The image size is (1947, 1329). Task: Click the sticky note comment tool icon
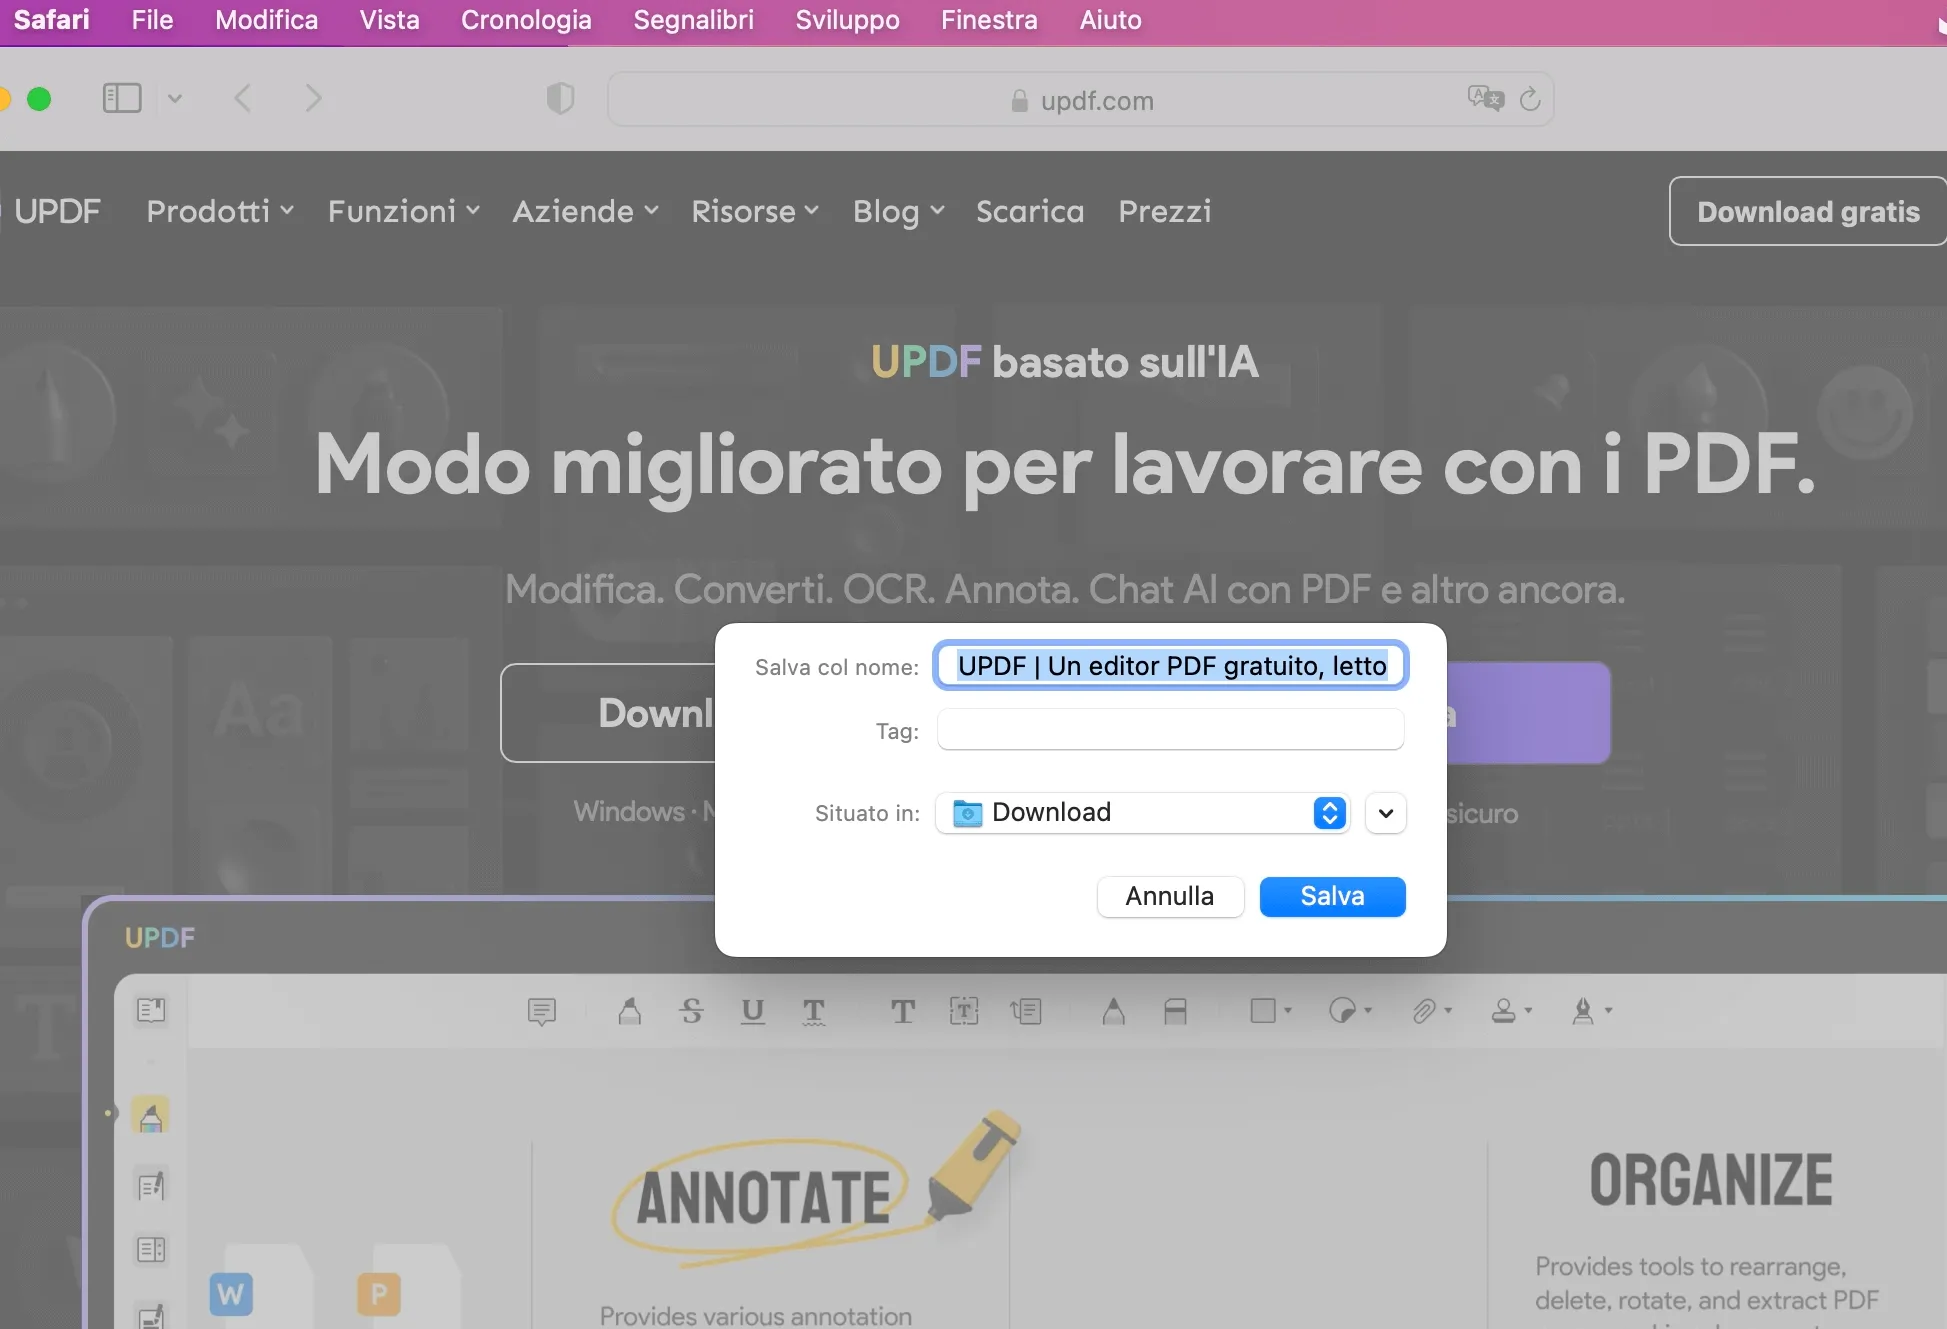(541, 1011)
